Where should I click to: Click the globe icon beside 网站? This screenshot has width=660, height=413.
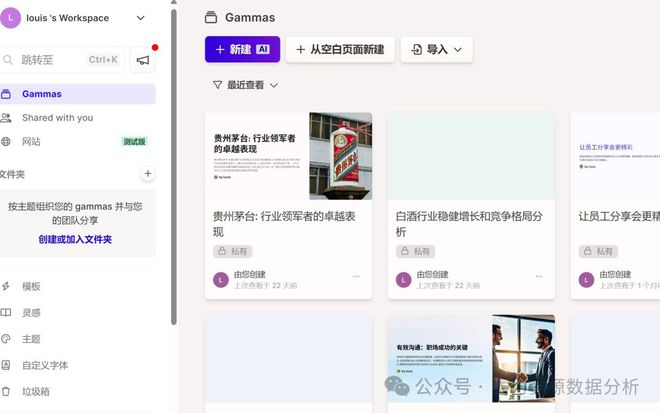point(5,141)
